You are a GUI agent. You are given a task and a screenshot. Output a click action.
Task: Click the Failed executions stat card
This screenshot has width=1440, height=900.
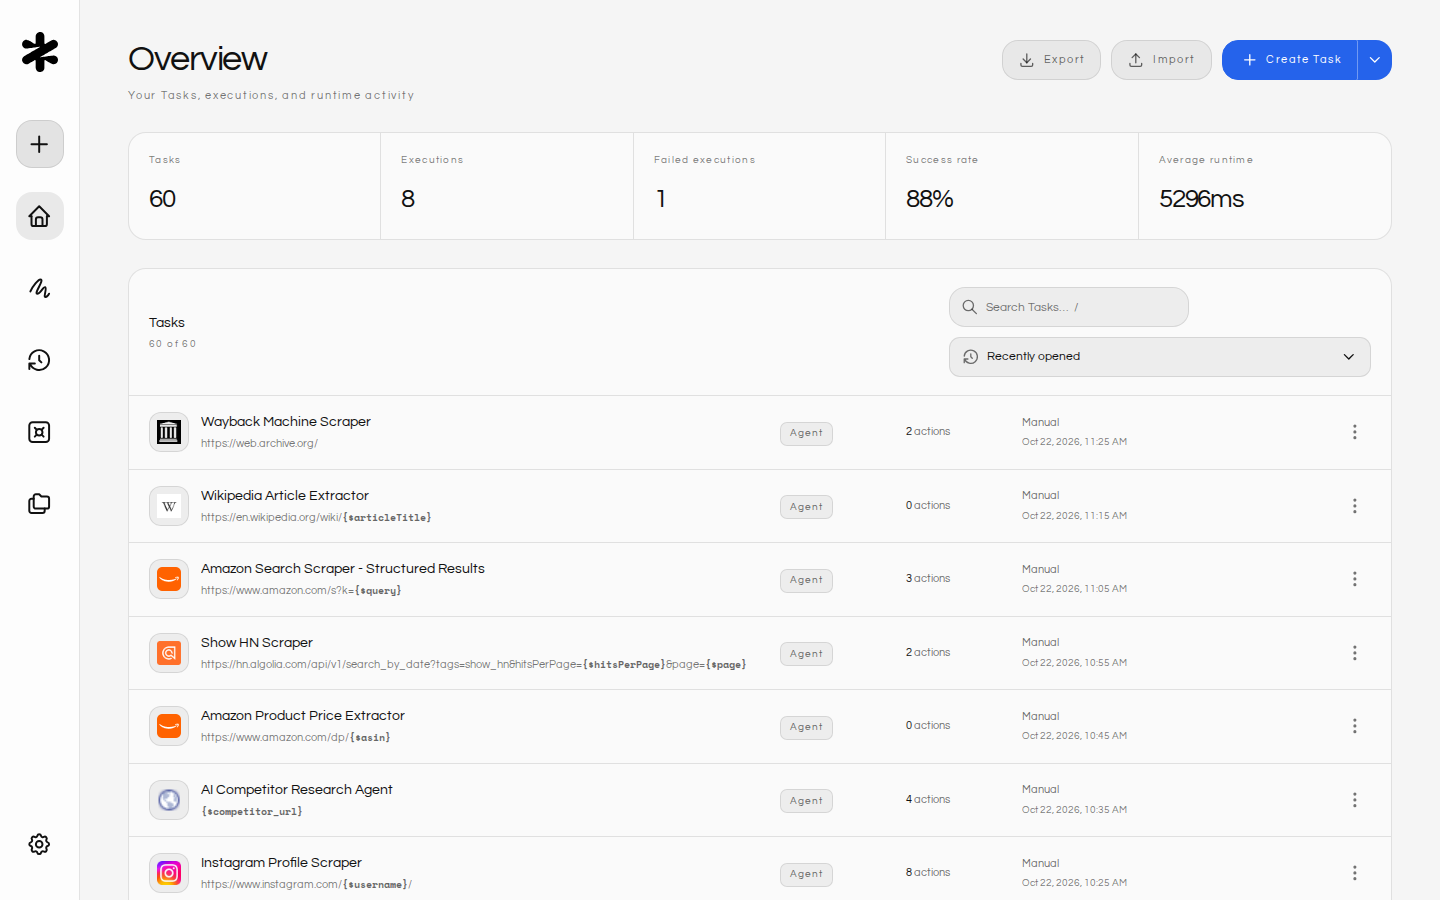tap(759, 186)
